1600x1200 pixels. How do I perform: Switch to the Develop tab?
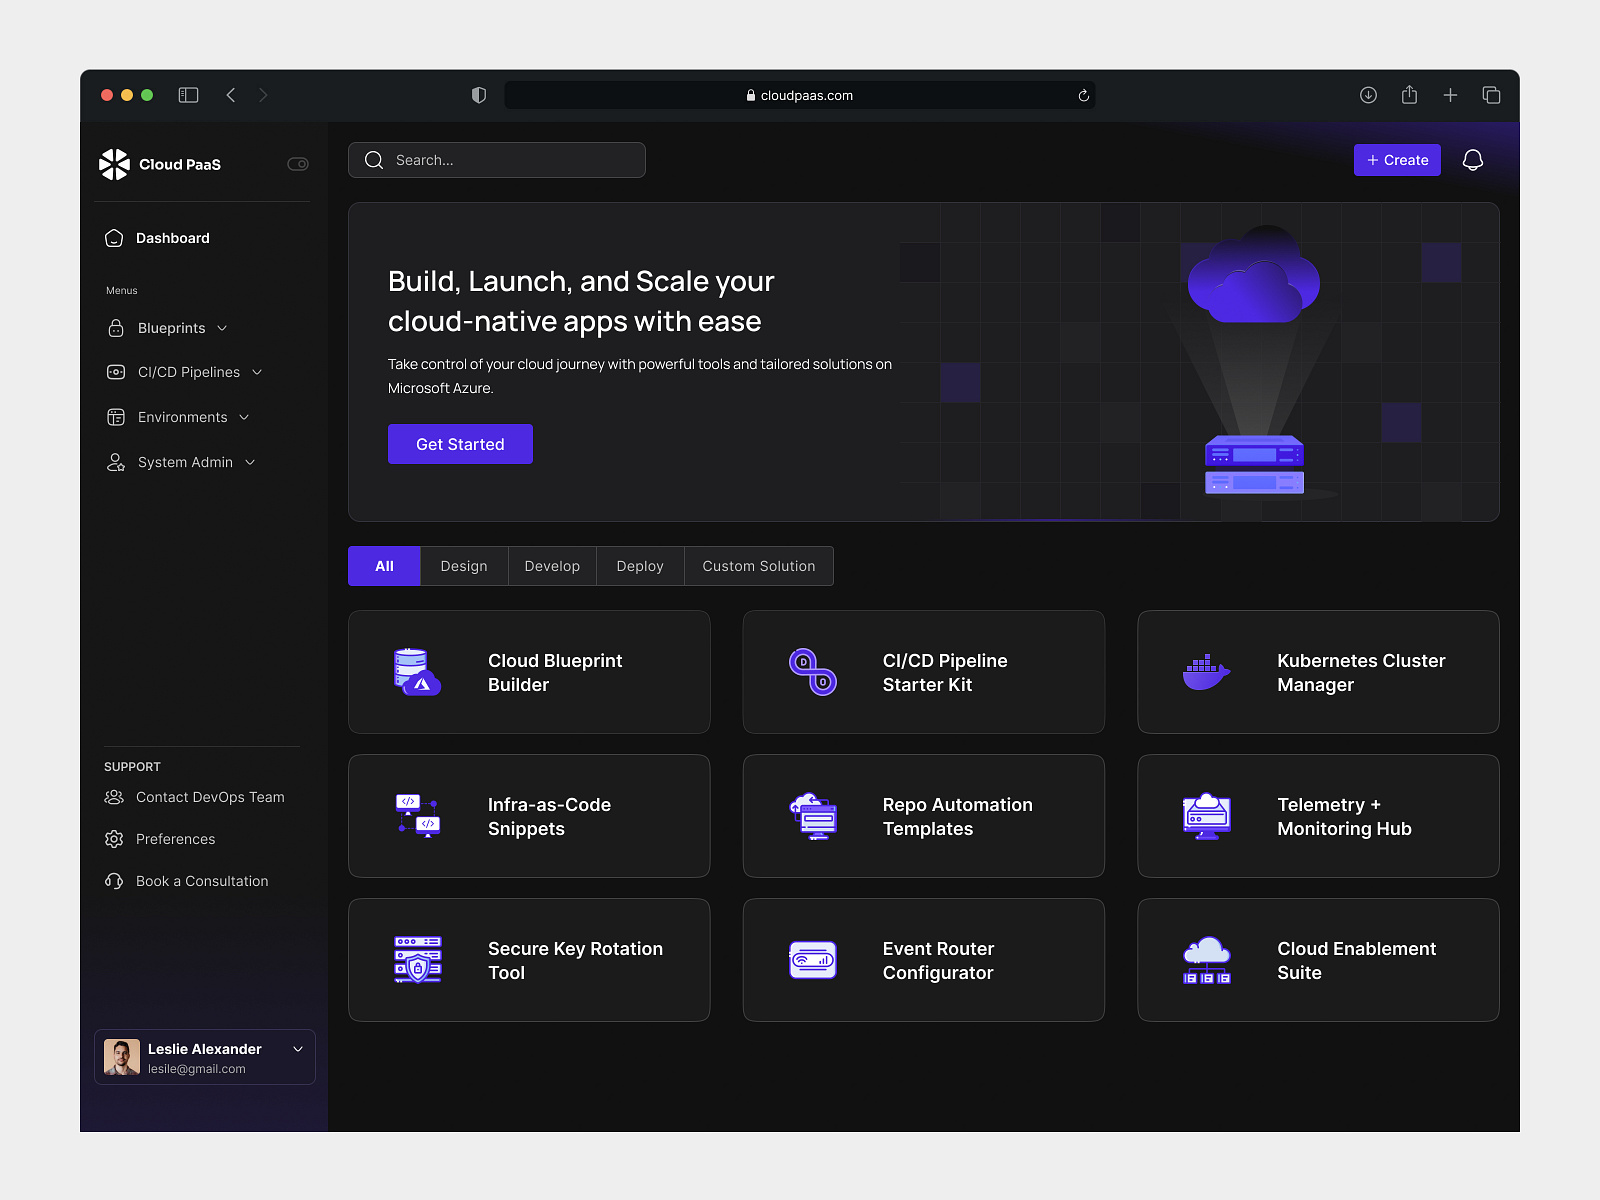(x=551, y=566)
